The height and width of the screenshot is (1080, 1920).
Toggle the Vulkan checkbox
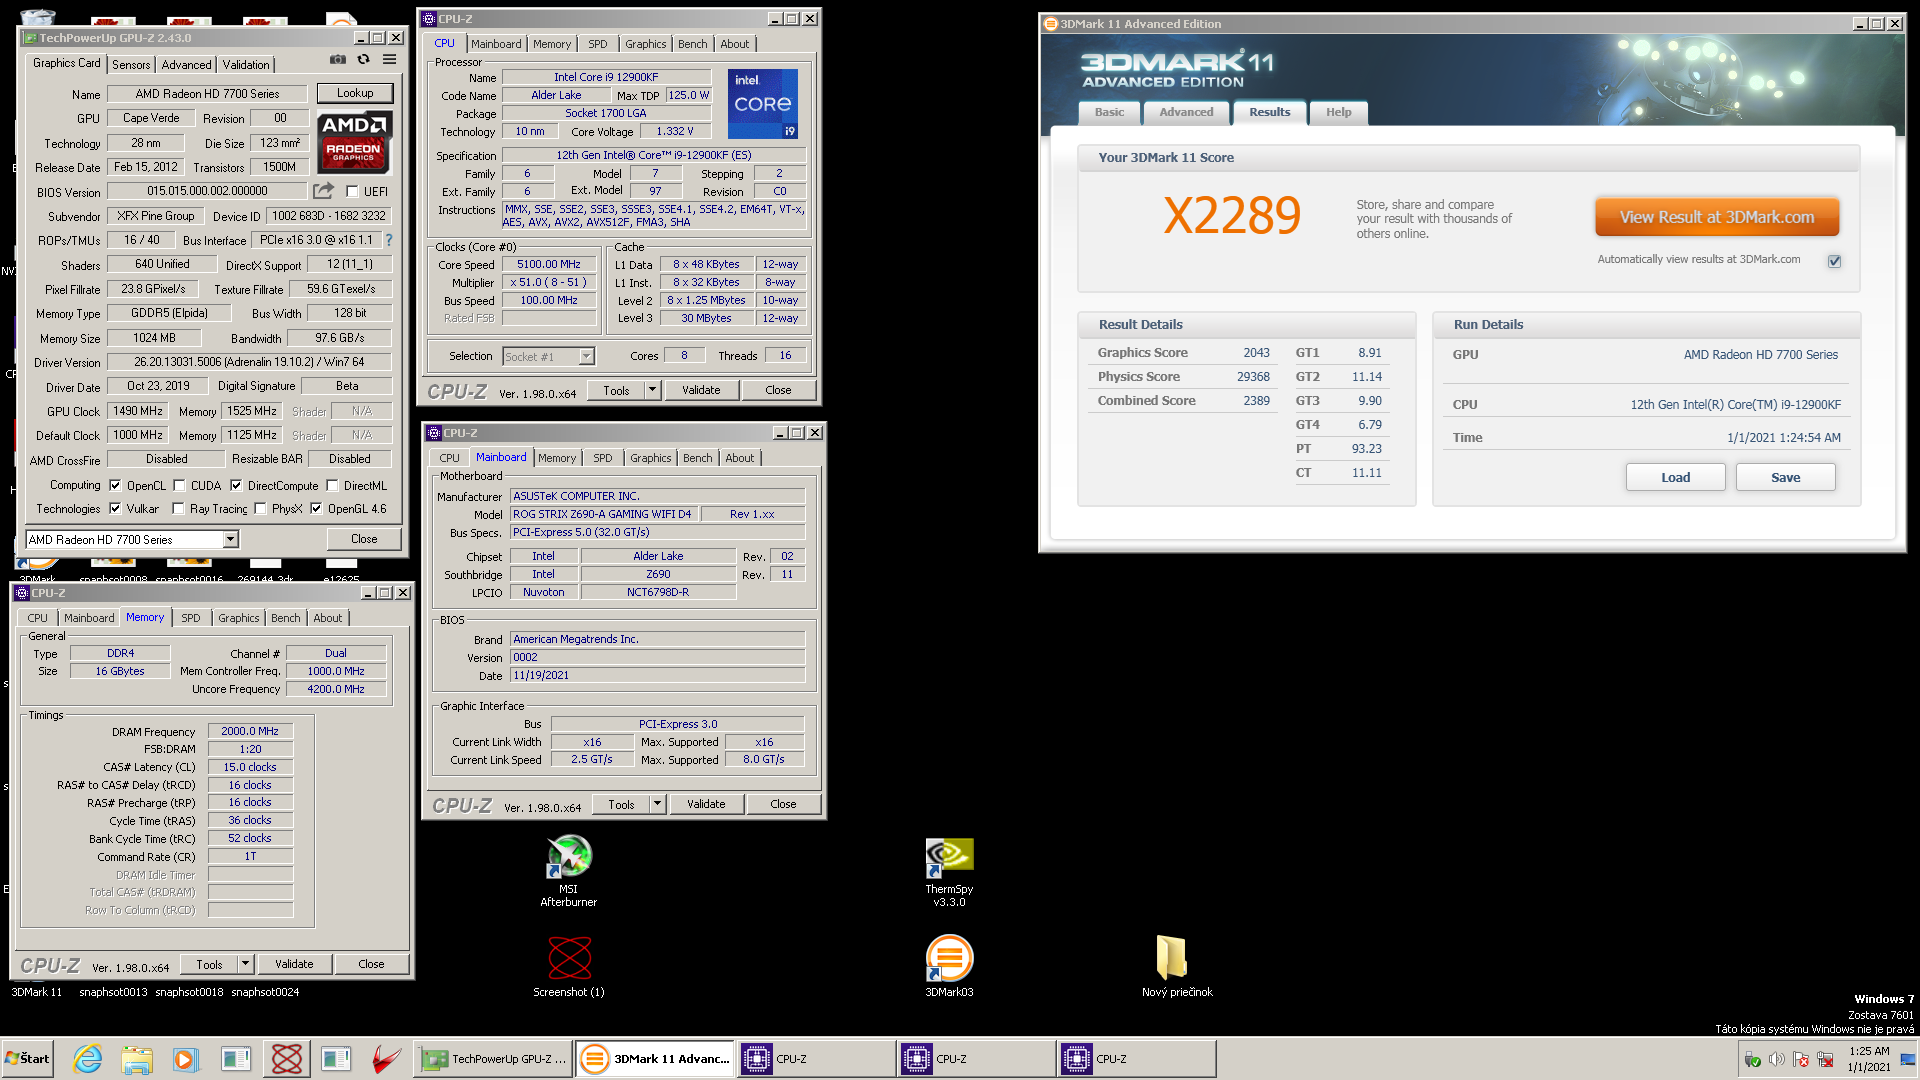pyautogui.click(x=115, y=508)
